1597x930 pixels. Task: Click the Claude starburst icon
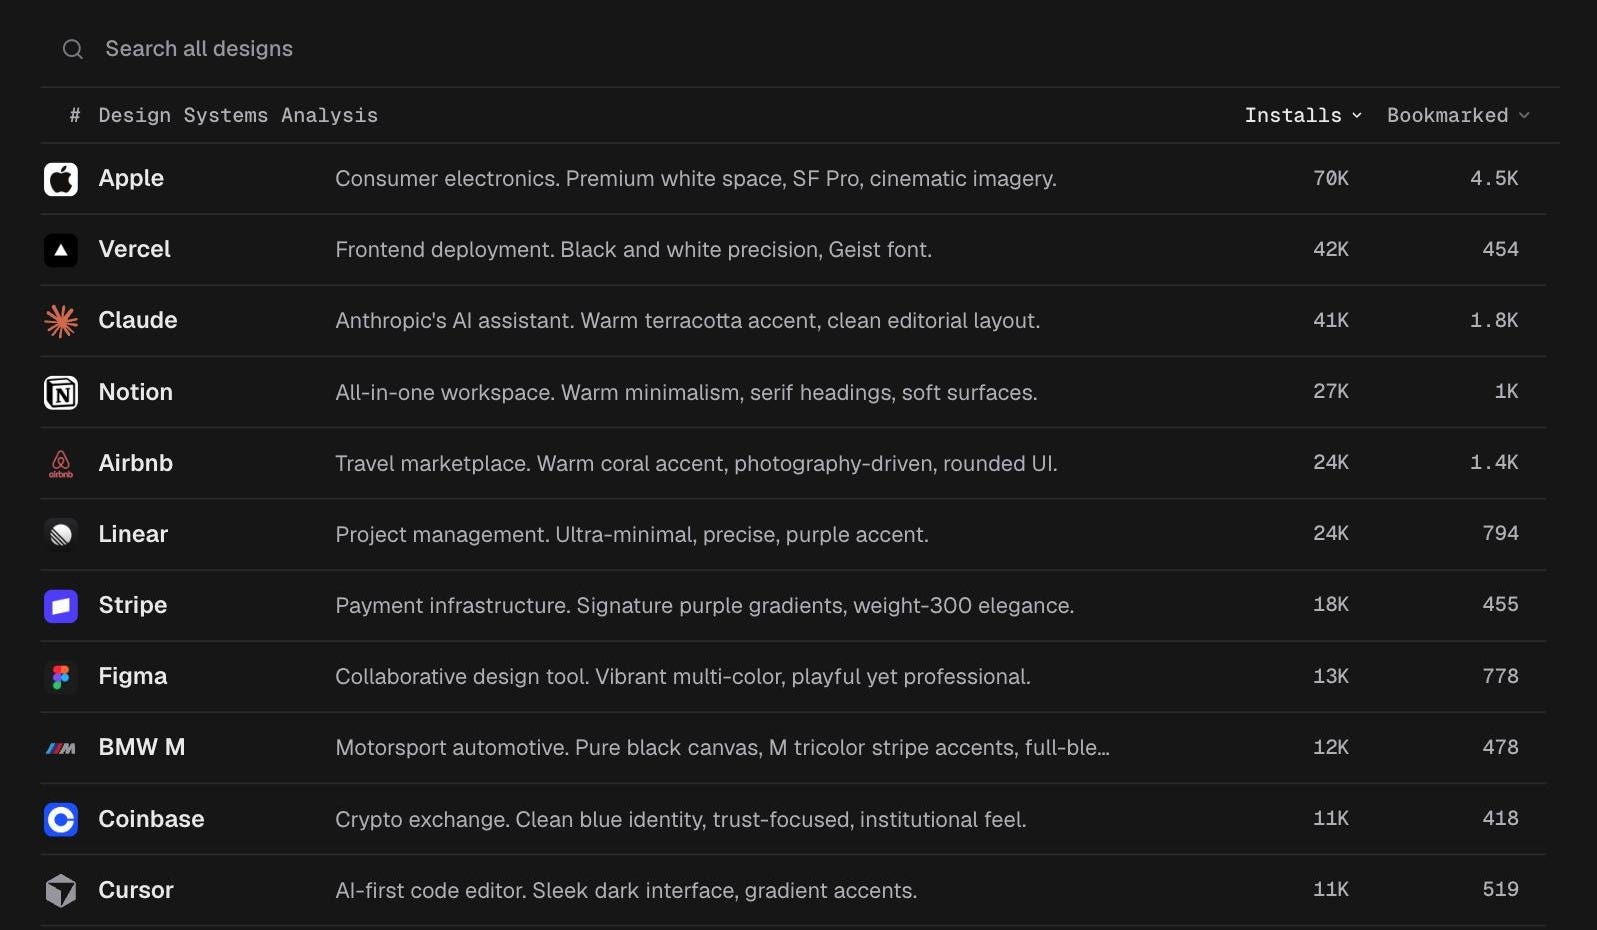pos(61,321)
